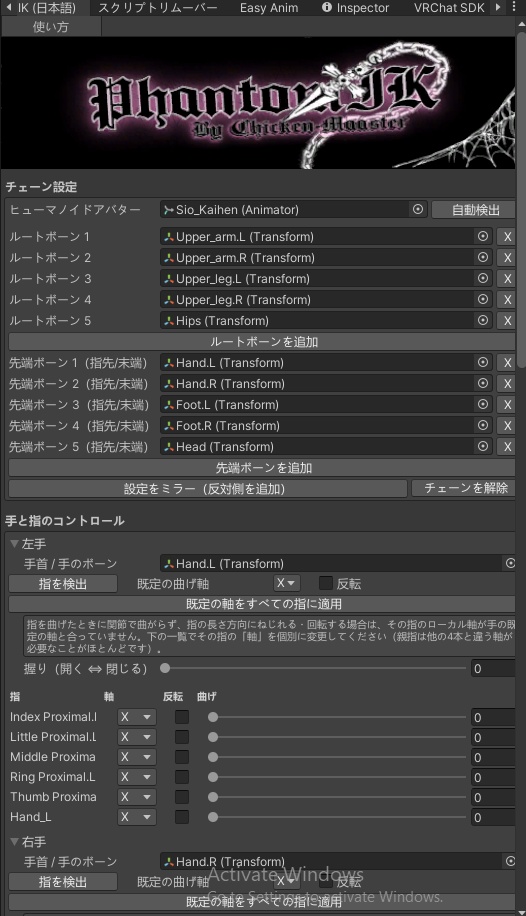Open object picker for Head tip bone
This screenshot has height=916, width=526.
click(483, 446)
